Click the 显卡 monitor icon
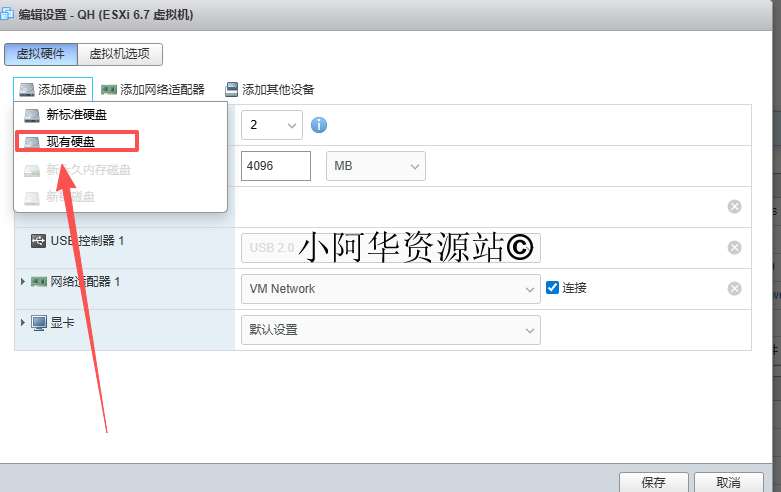781x492 pixels. (x=39, y=323)
